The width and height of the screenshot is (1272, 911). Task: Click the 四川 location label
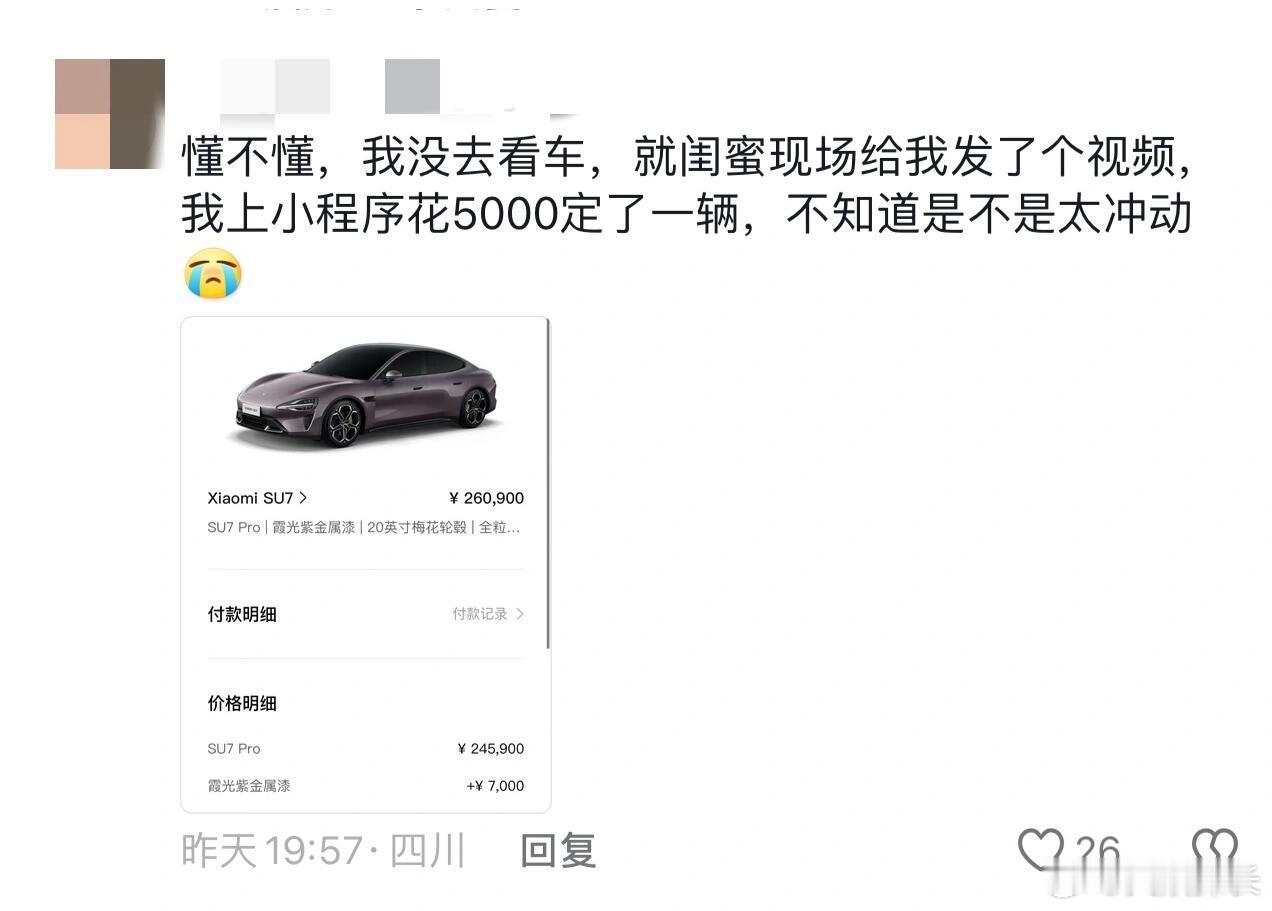427,851
